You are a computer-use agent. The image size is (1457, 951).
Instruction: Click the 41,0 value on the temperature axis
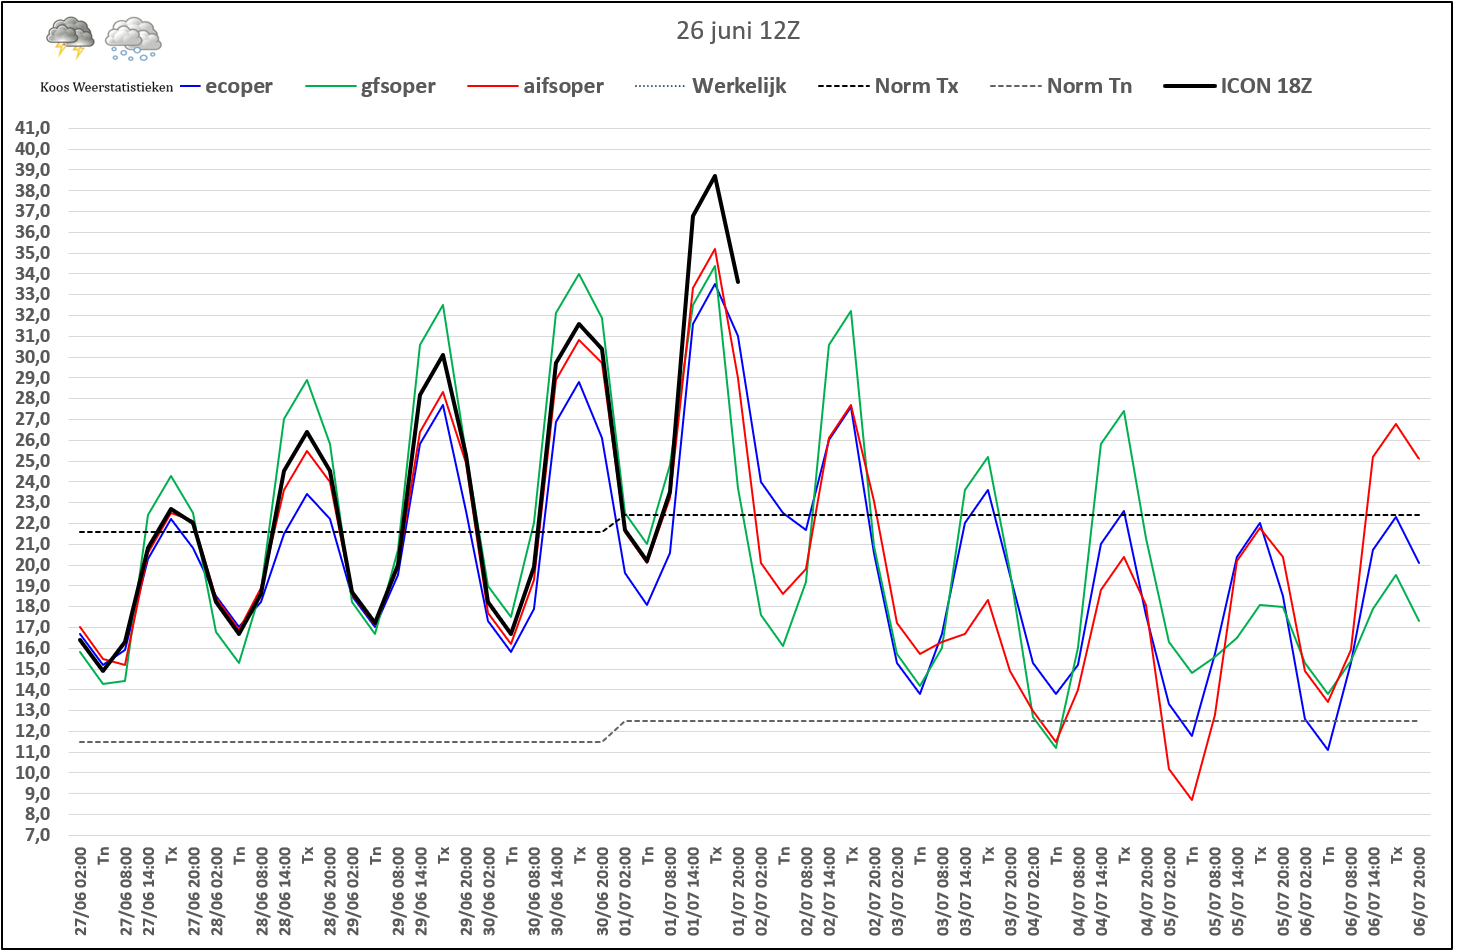point(33,128)
